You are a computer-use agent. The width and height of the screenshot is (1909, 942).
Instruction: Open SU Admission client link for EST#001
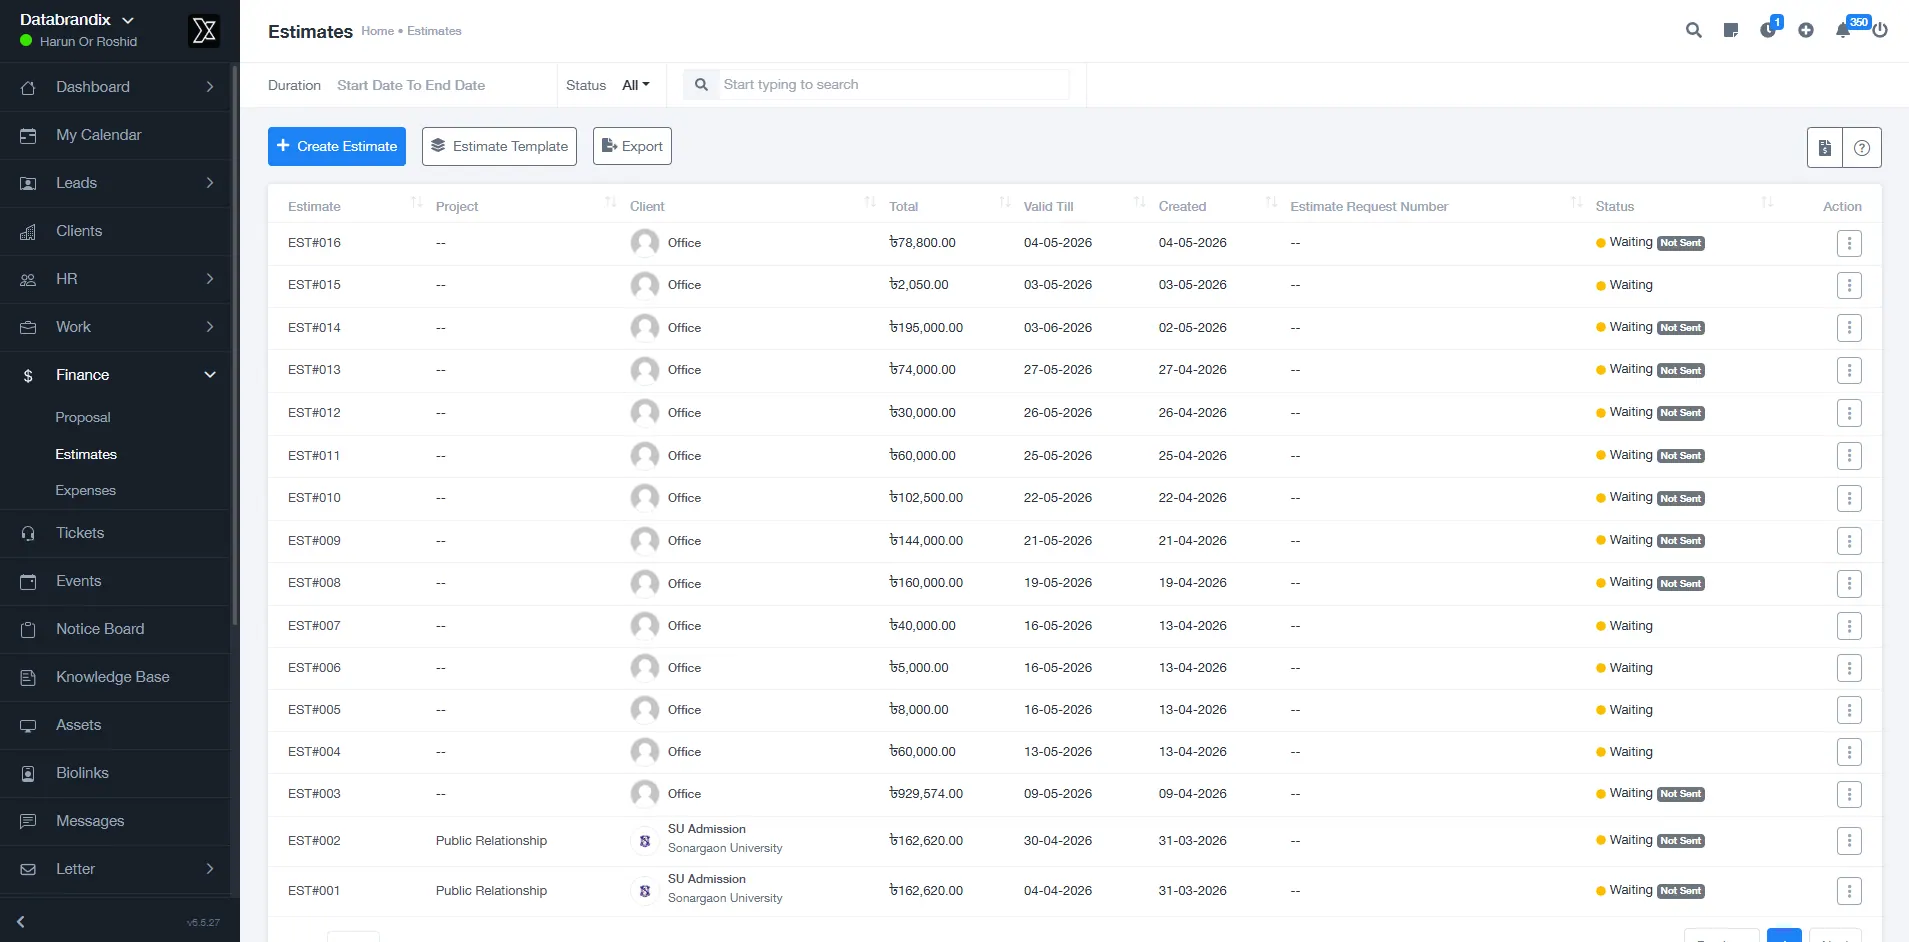tap(707, 879)
